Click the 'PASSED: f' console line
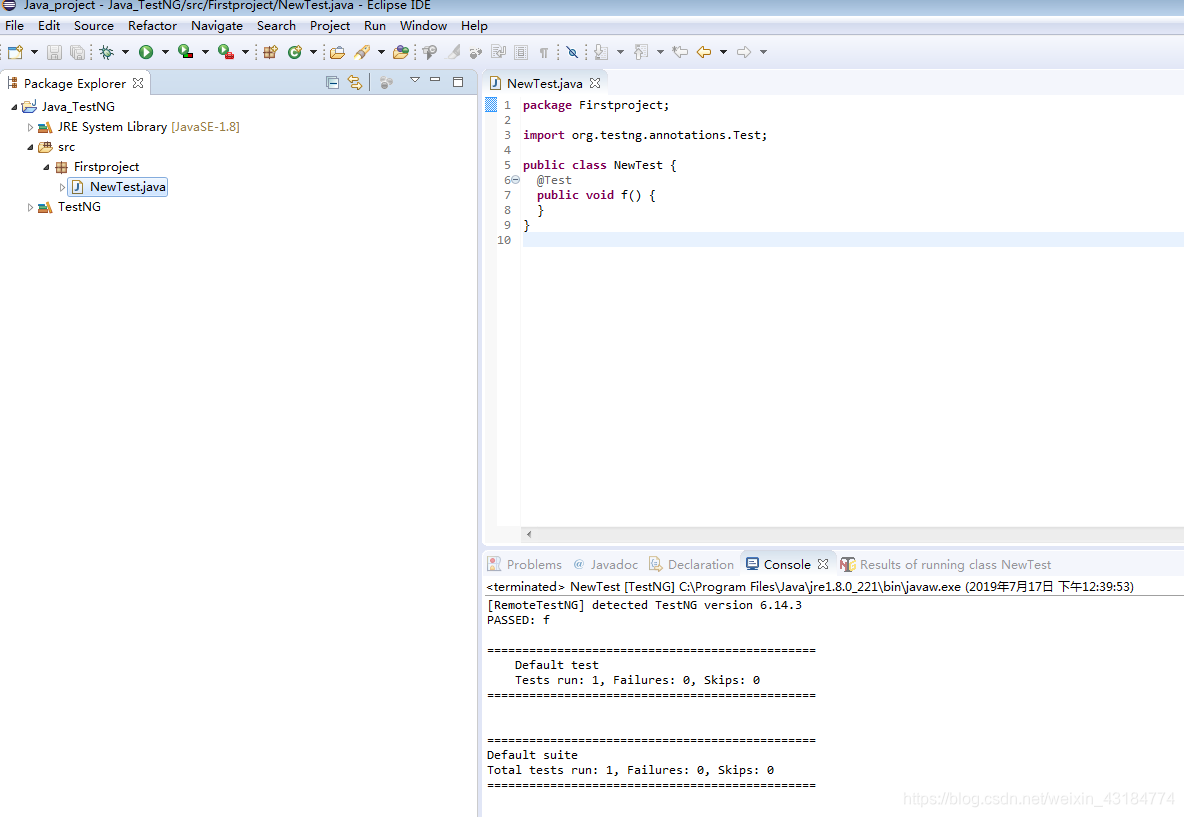 pyautogui.click(x=518, y=620)
